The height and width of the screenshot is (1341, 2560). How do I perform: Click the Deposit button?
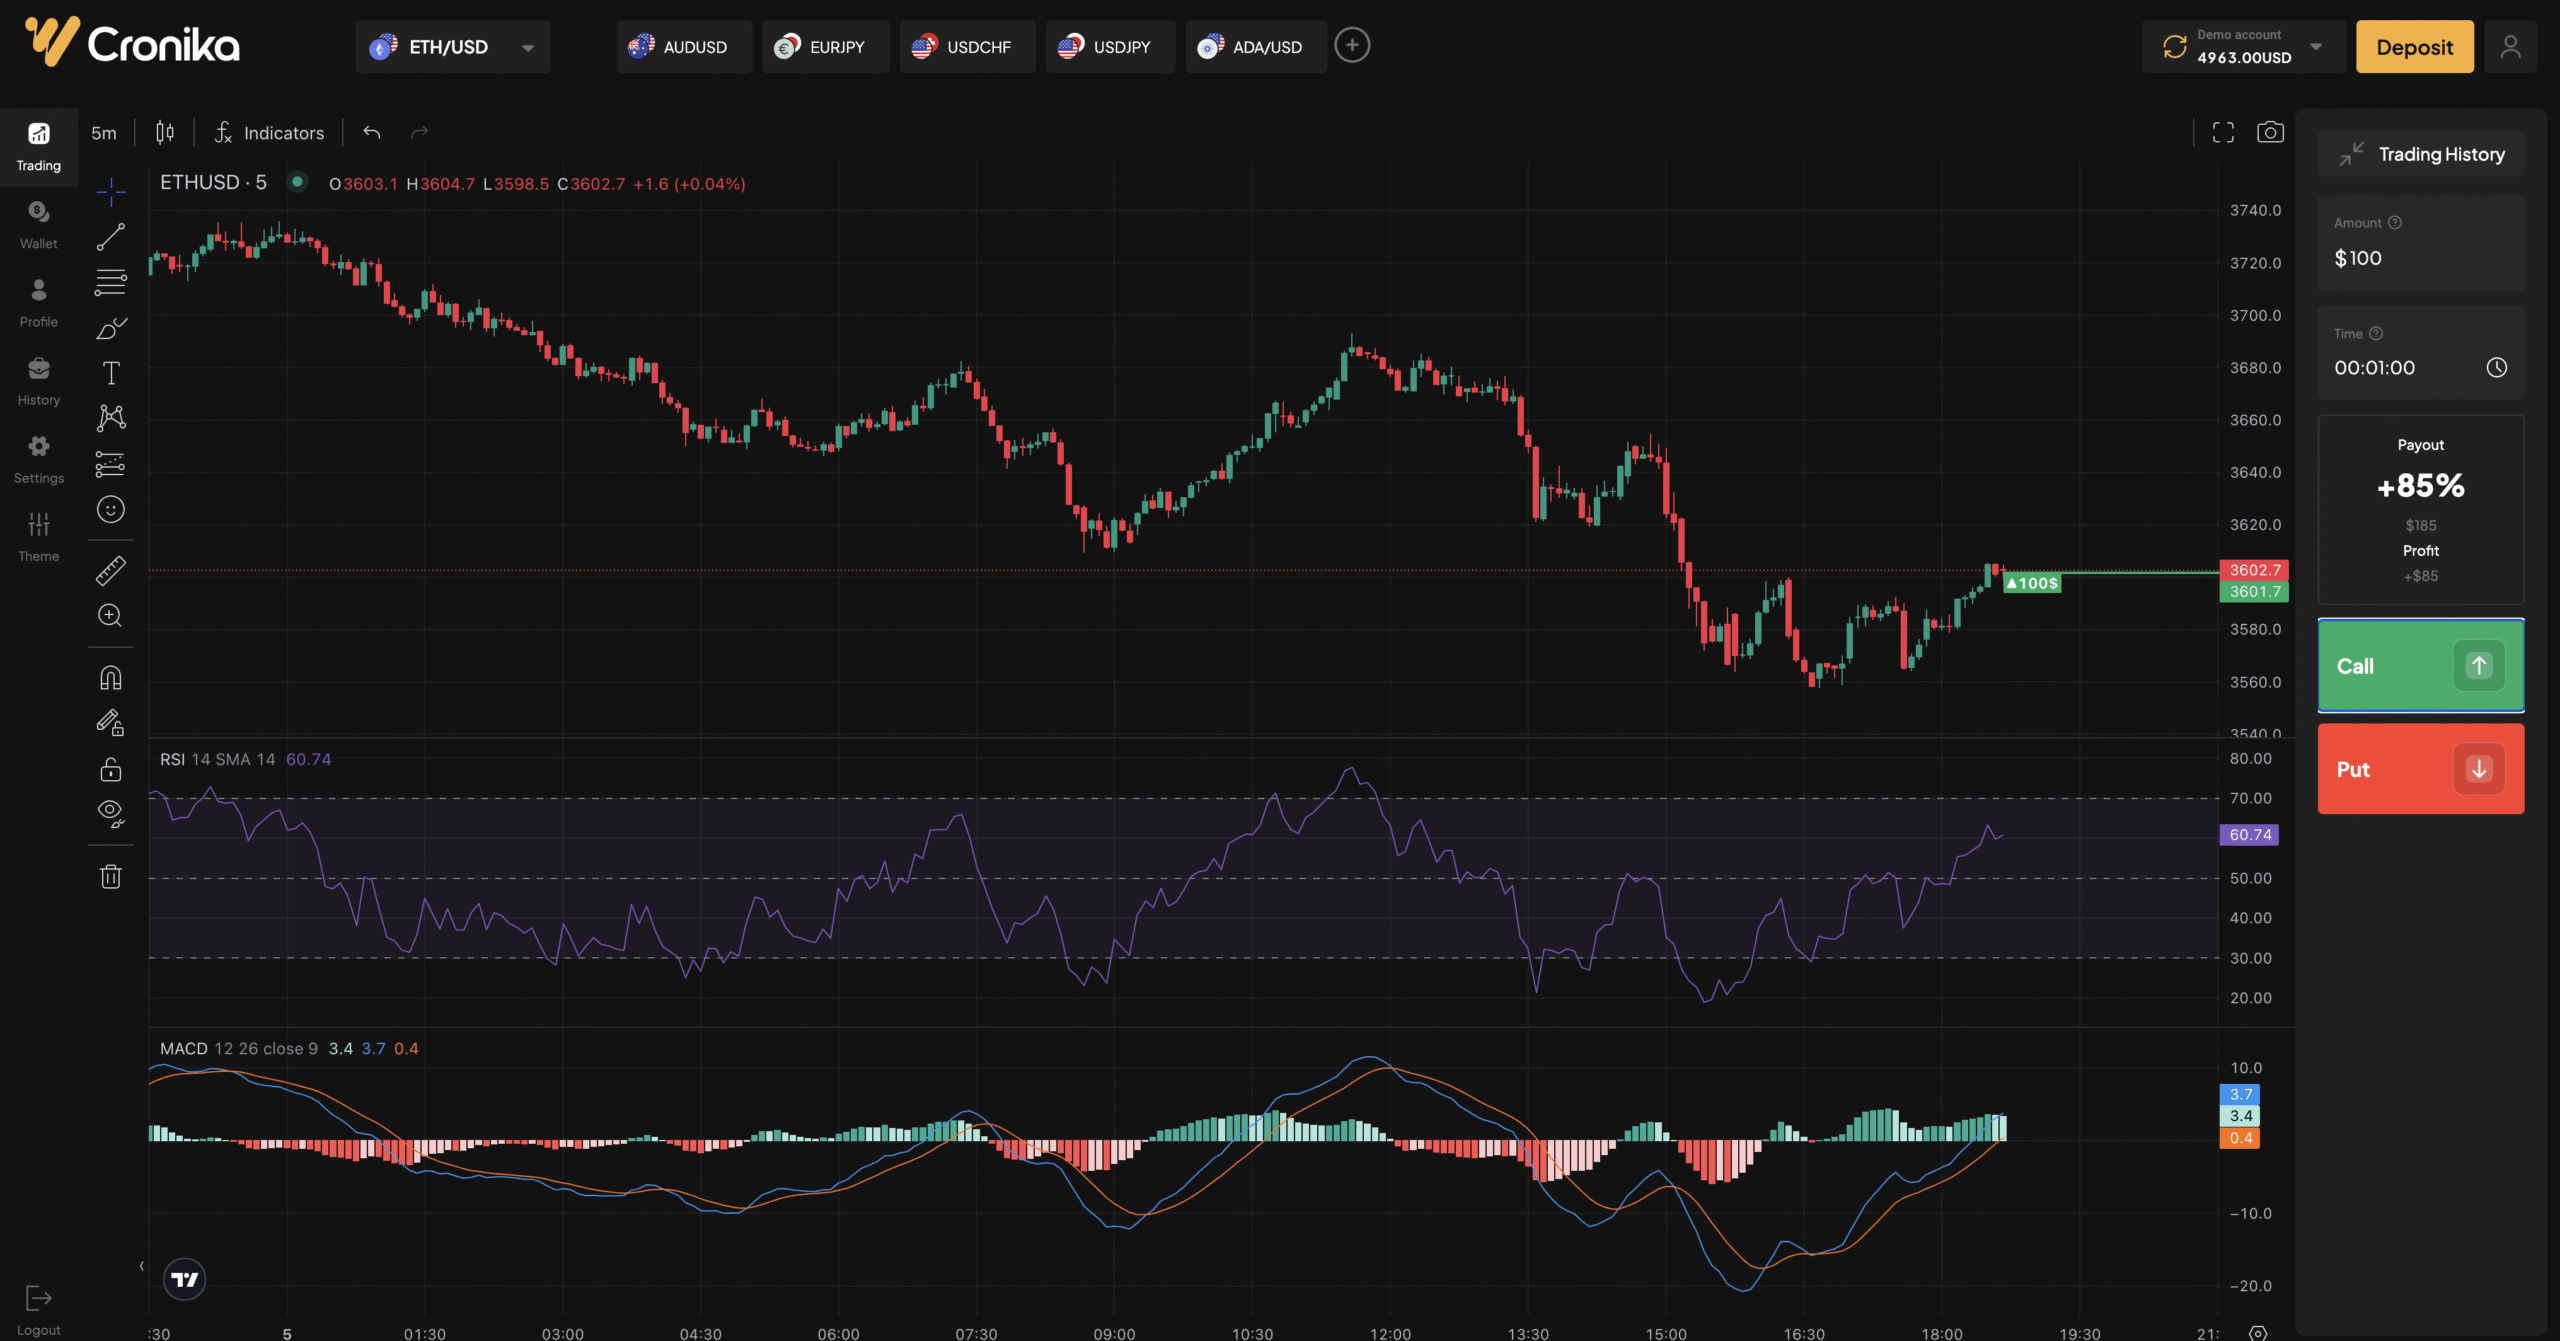point(2414,47)
